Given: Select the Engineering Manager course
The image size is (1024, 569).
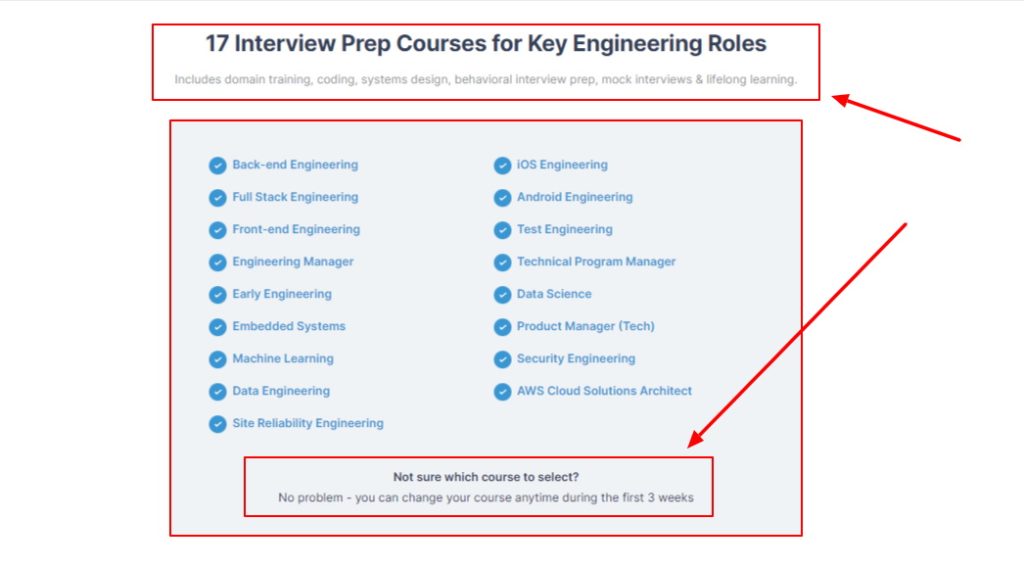Looking at the screenshot, I should pyautogui.click(x=293, y=261).
